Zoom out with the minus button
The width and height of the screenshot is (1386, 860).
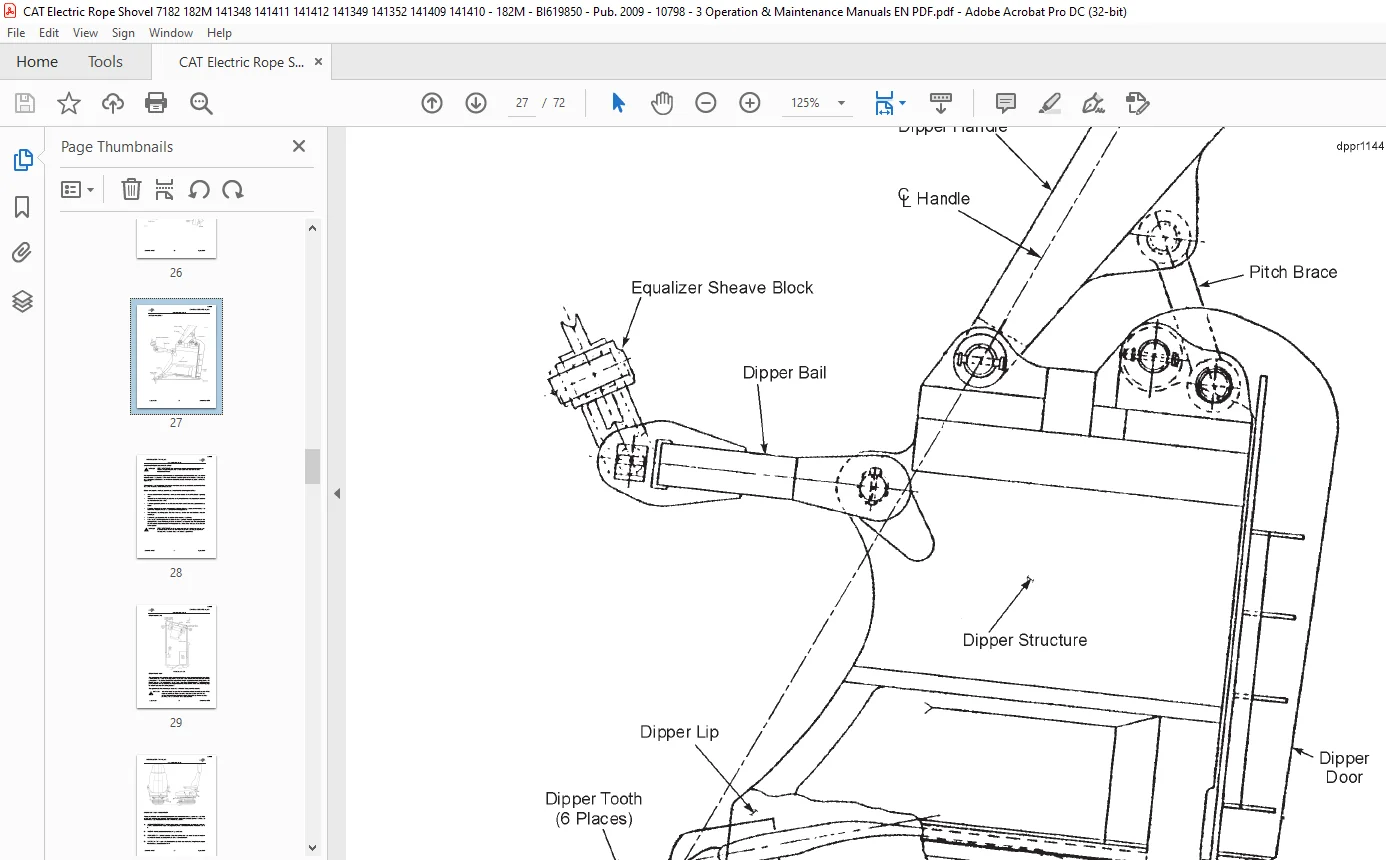[x=706, y=103]
